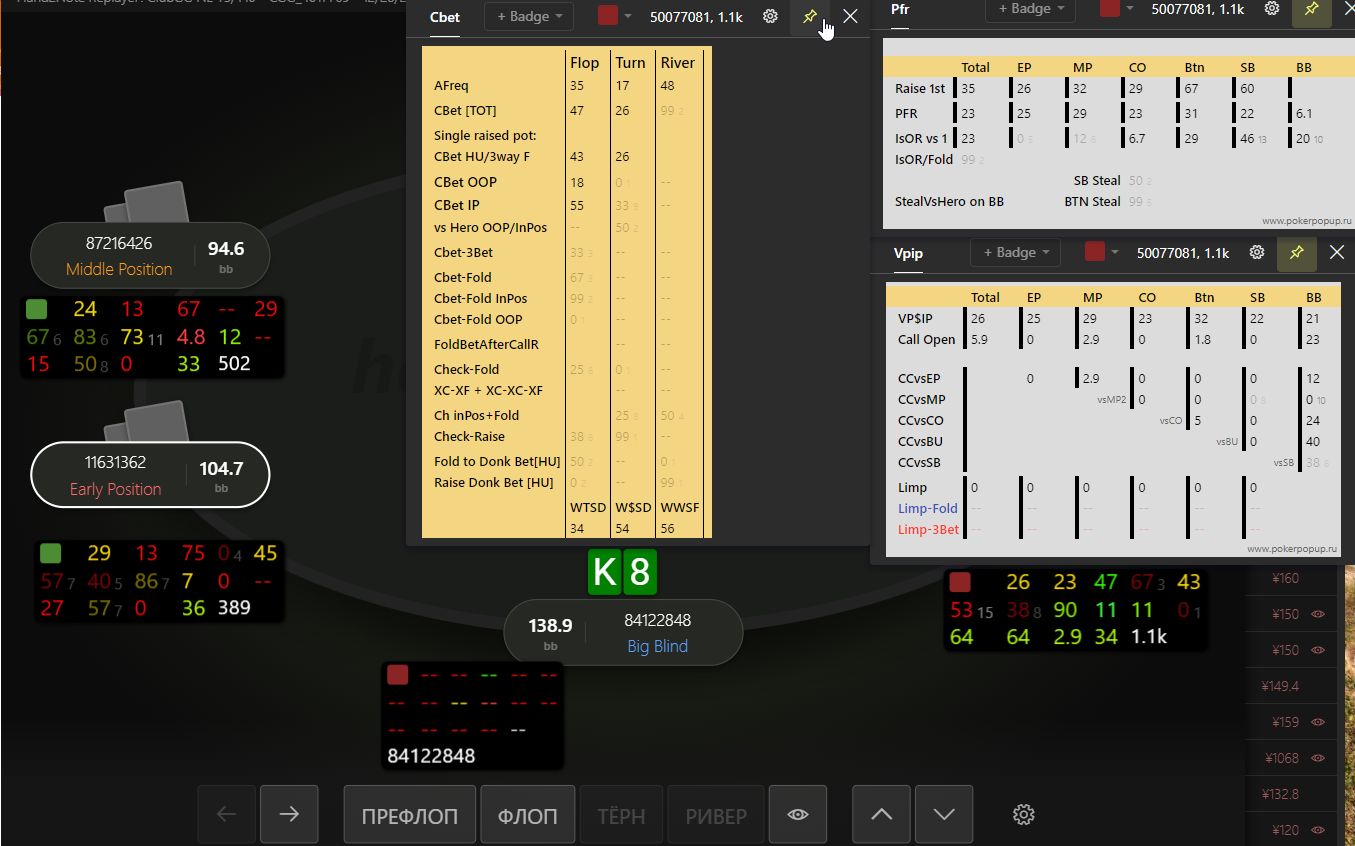The width and height of the screenshot is (1355, 846).
Task: Go to next hand with down chevron
Action: click(x=944, y=815)
